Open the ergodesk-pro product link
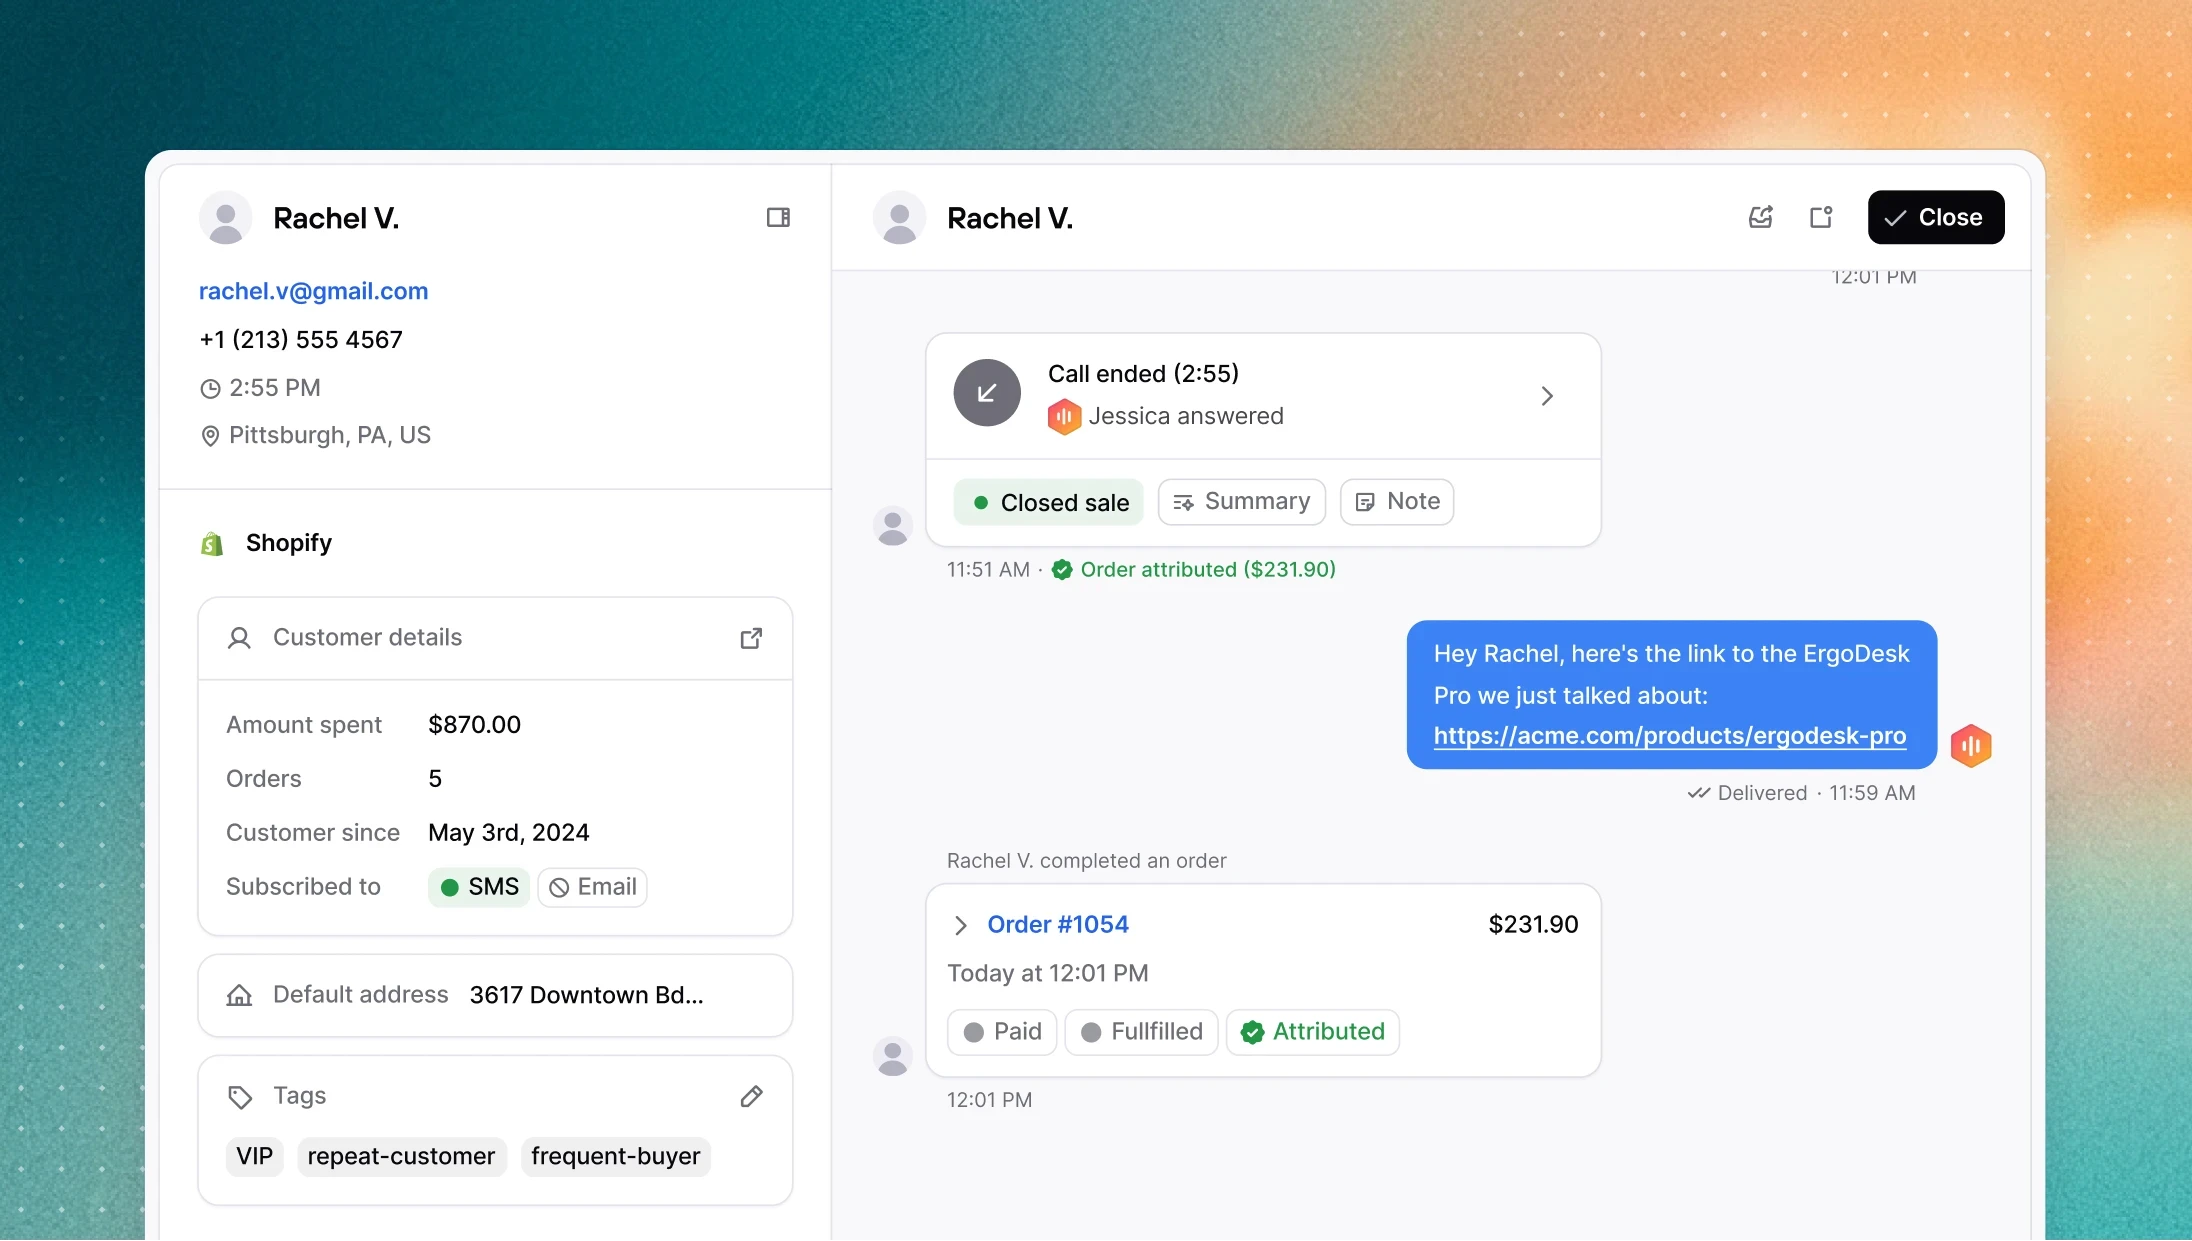Viewport: 2192px width, 1241px height. tap(1669, 736)
